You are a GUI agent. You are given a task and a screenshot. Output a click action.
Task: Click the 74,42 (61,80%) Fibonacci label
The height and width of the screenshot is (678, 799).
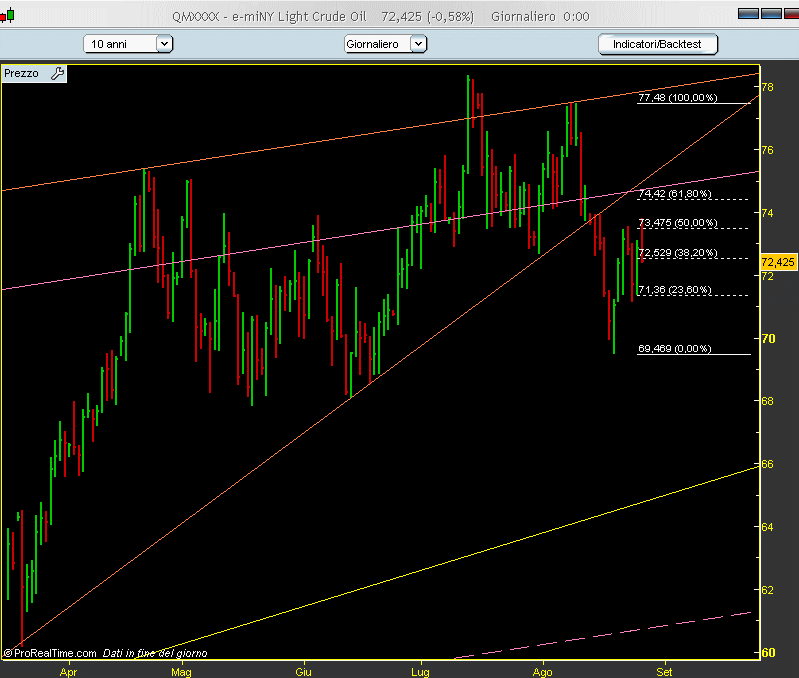675,194
